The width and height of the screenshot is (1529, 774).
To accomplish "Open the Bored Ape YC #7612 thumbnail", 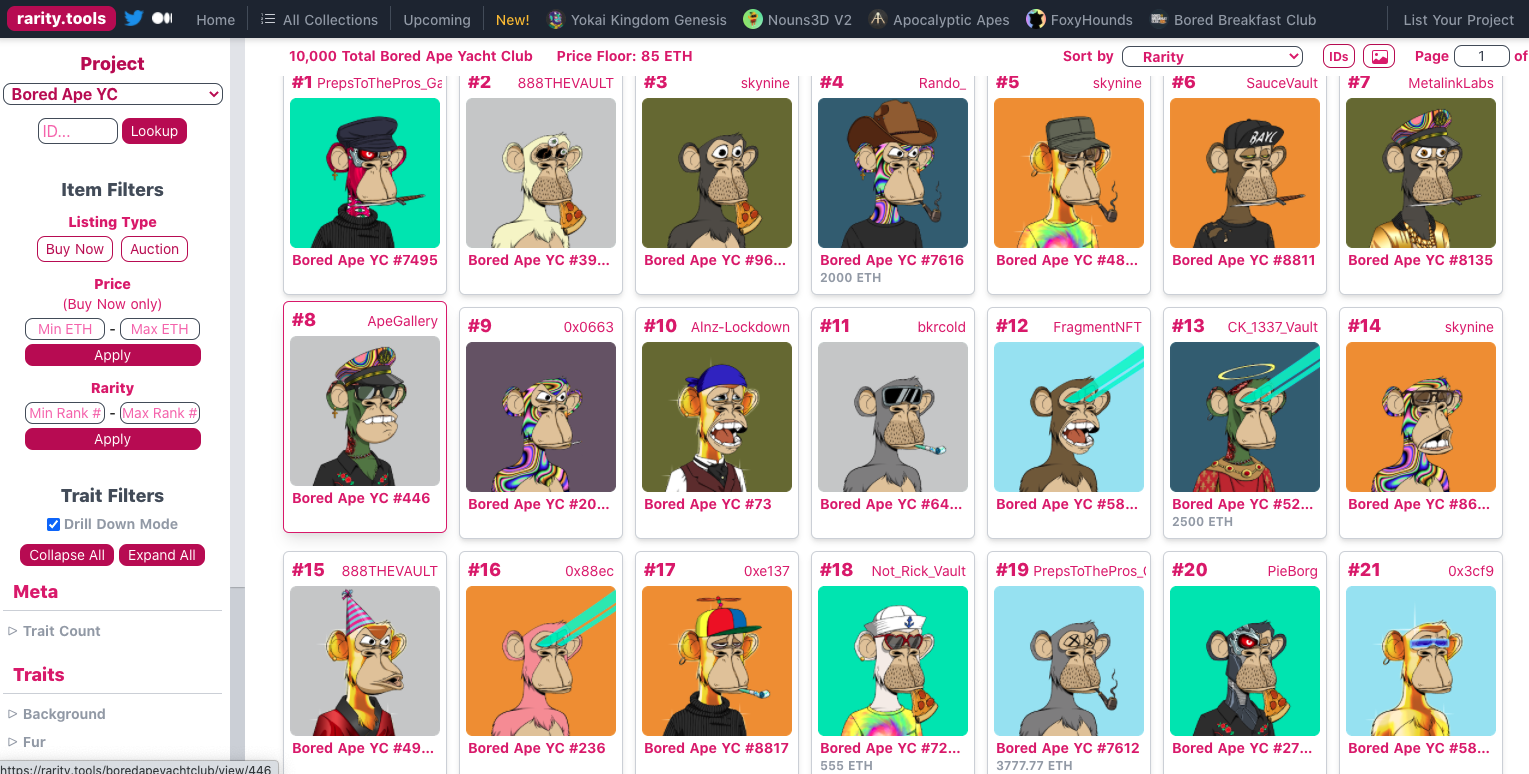I will [x=1069, y=661].
